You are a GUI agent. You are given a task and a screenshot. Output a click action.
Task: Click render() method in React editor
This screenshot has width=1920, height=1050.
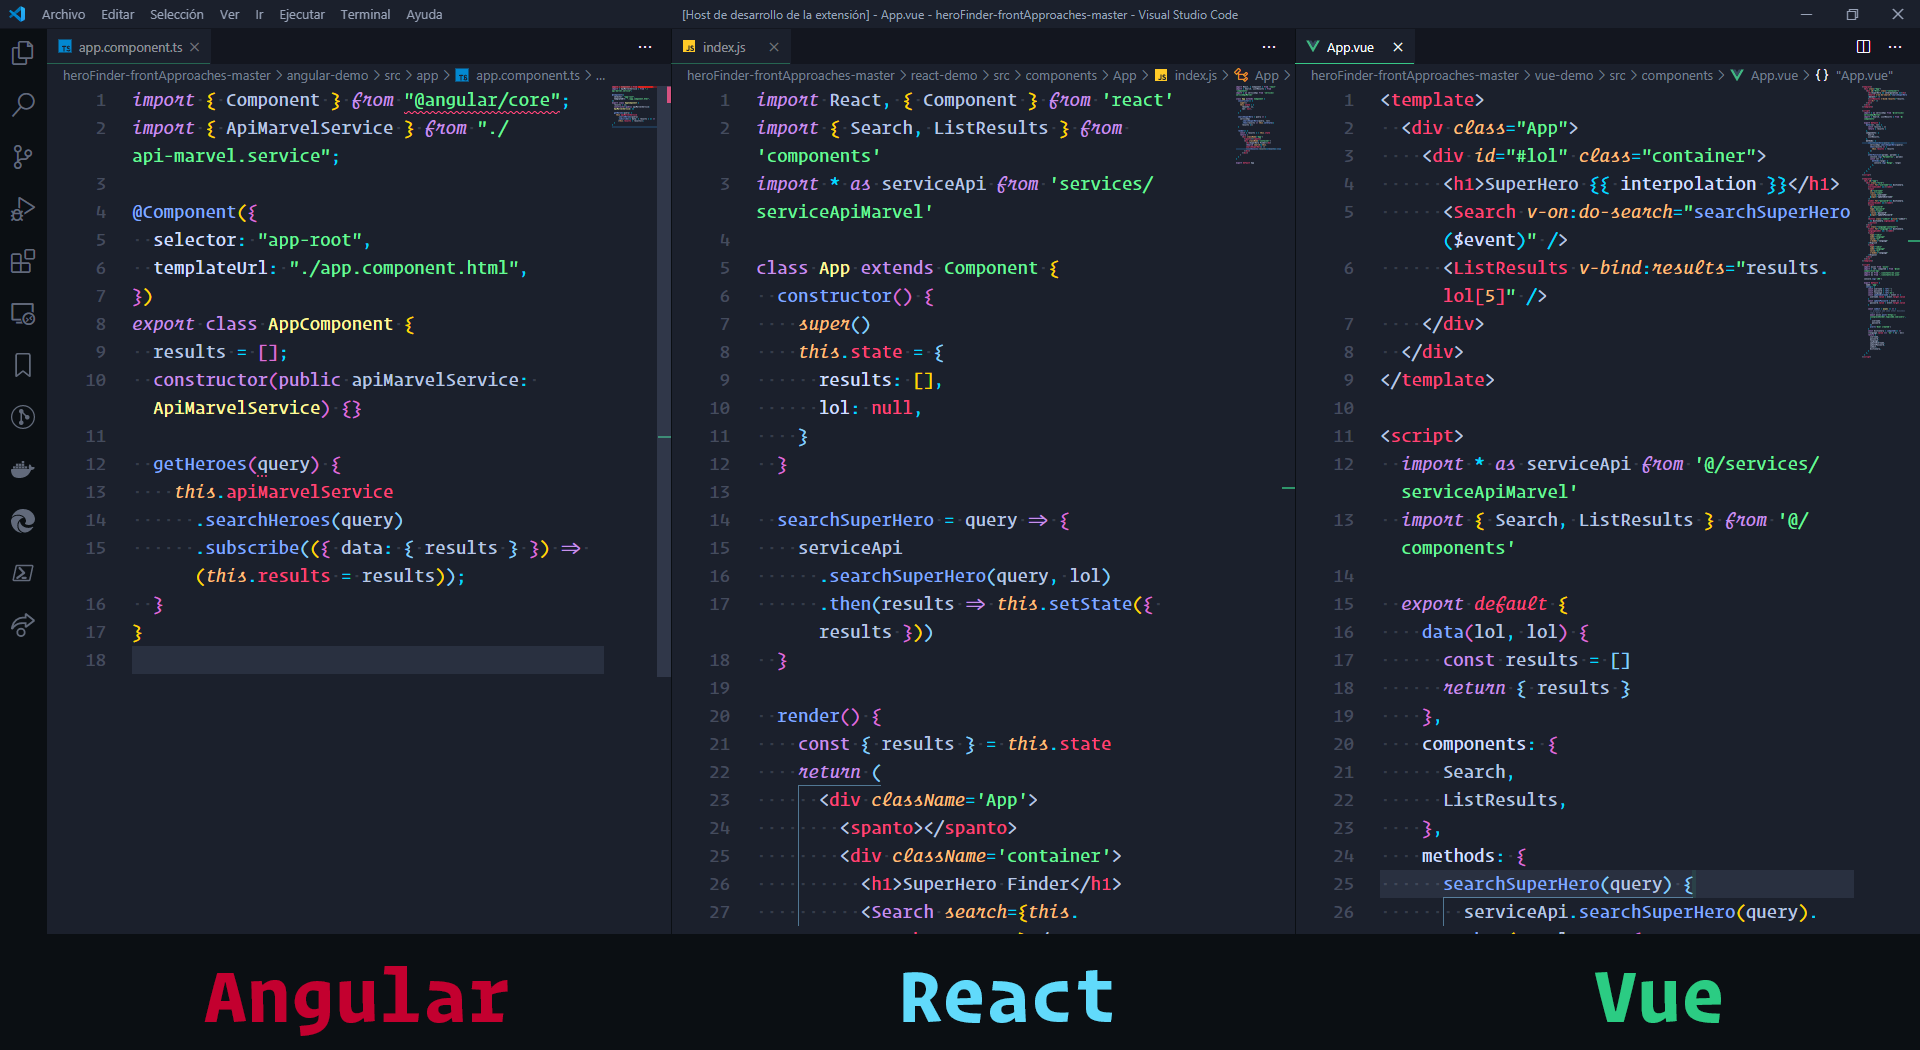coord(818,716)
